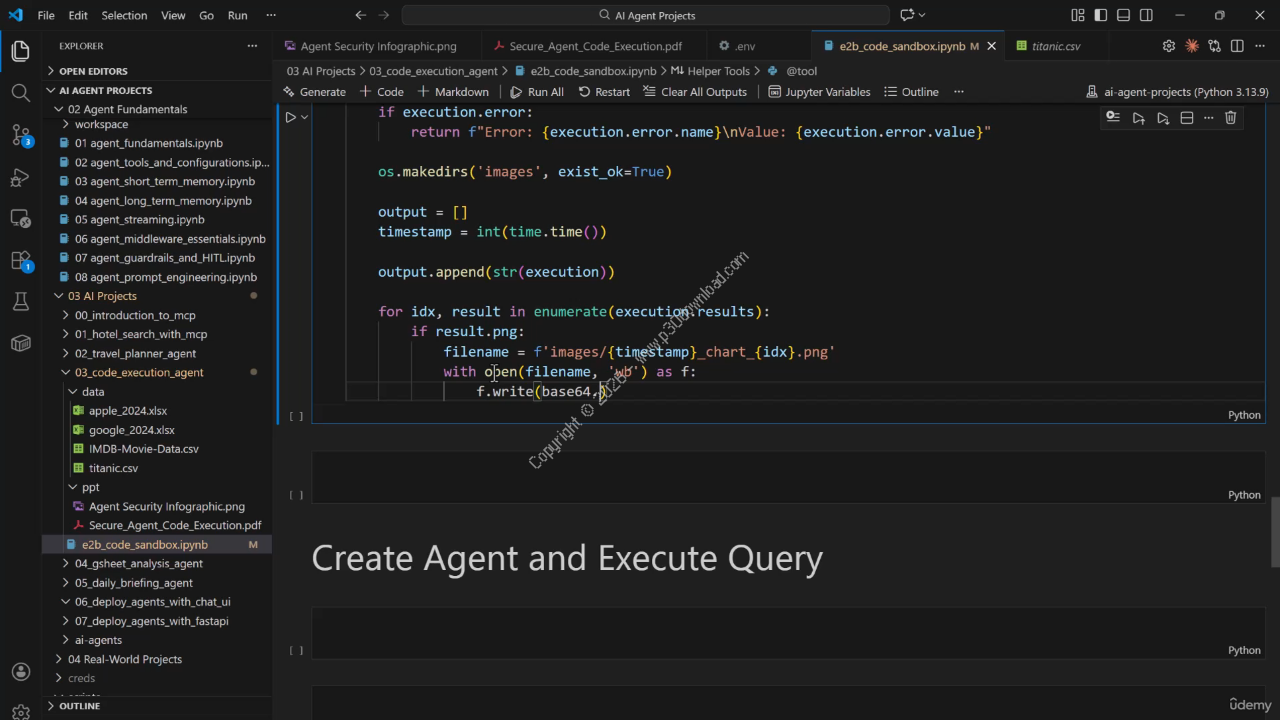Image resolution: width=1280 pixels, height=720 pixels.
Task: Click the AI Agent Projects search box
Action: [645, 15]
